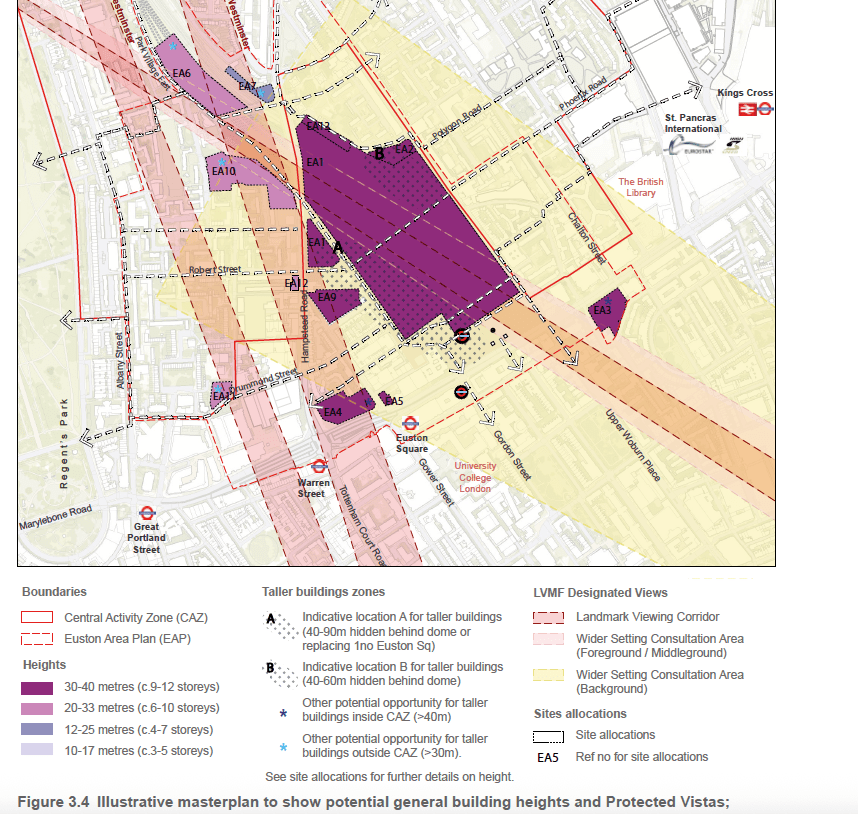Select the 20-33 metres legend swatch
Image resolution: width=858 pixels, height=814 pixels.
click(39, 708)
